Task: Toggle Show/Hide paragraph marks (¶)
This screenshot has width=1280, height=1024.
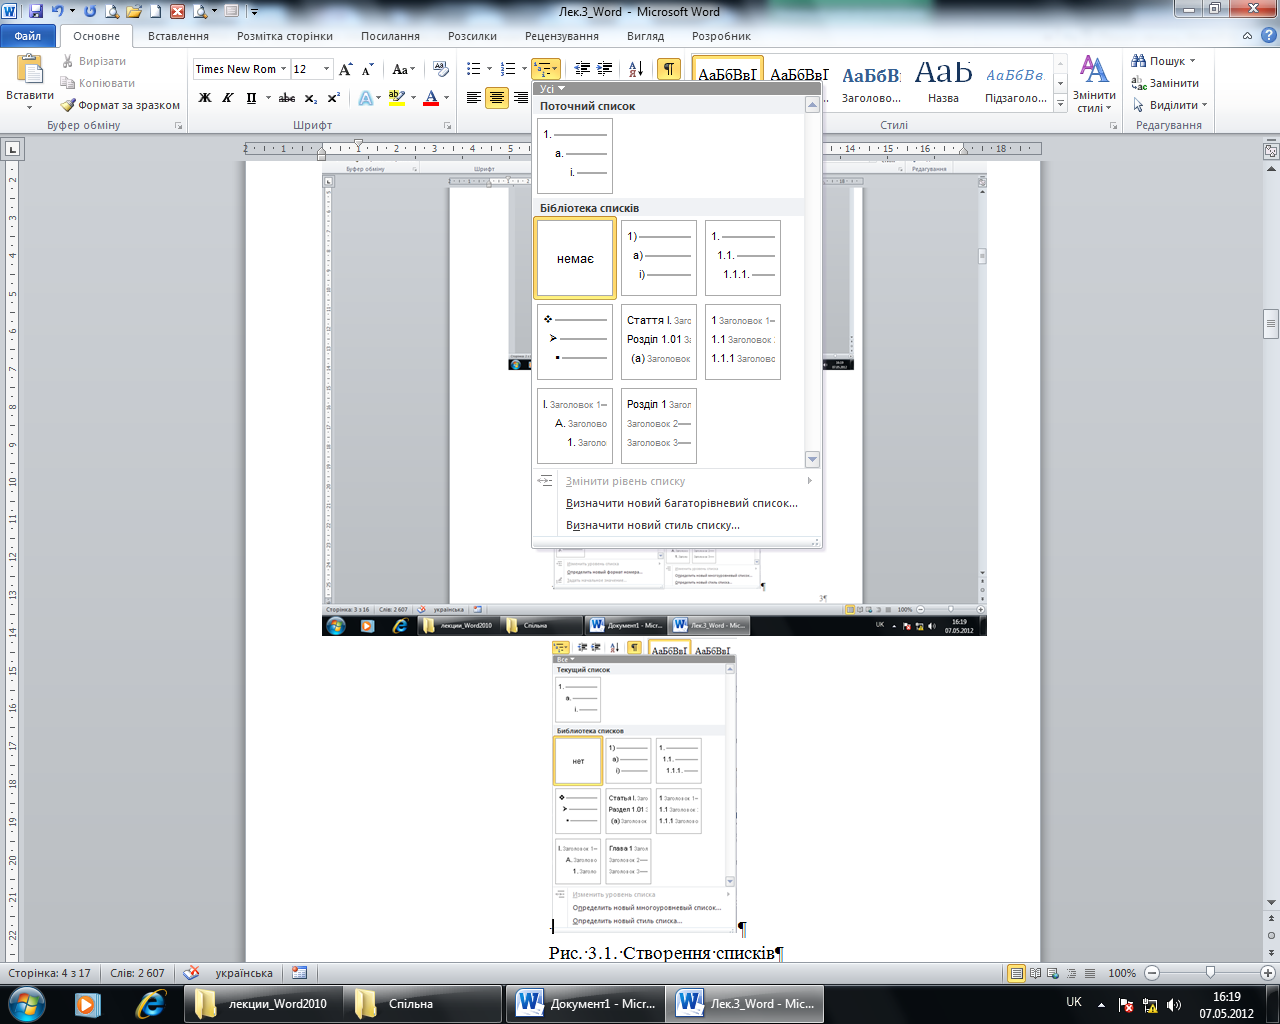Action: 668,69
